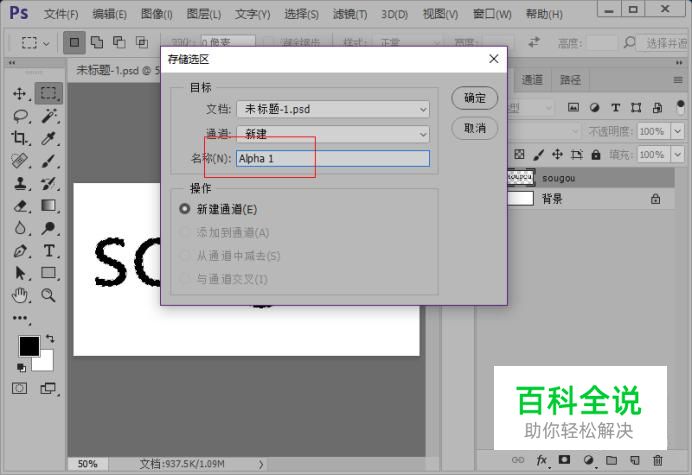Select the Eraser tool
This screenshot has width=692, height=475.
pyautogui.click(x=20, y=206)
